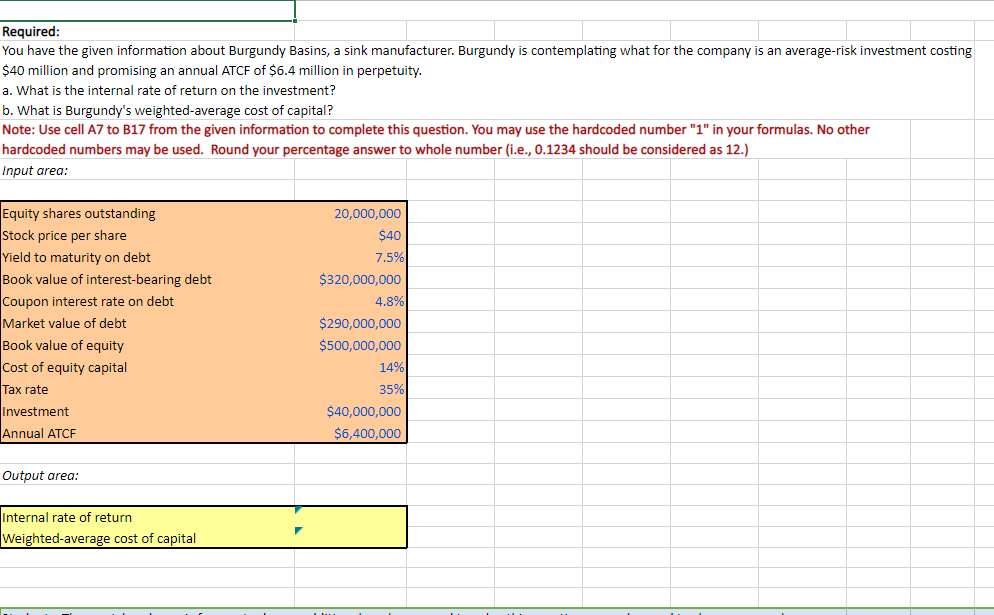The width and height of the screenshot is (994, 615).
Task: Click the blue flag beside Weighted-average cost of capital
Action: tap(297, 531)
